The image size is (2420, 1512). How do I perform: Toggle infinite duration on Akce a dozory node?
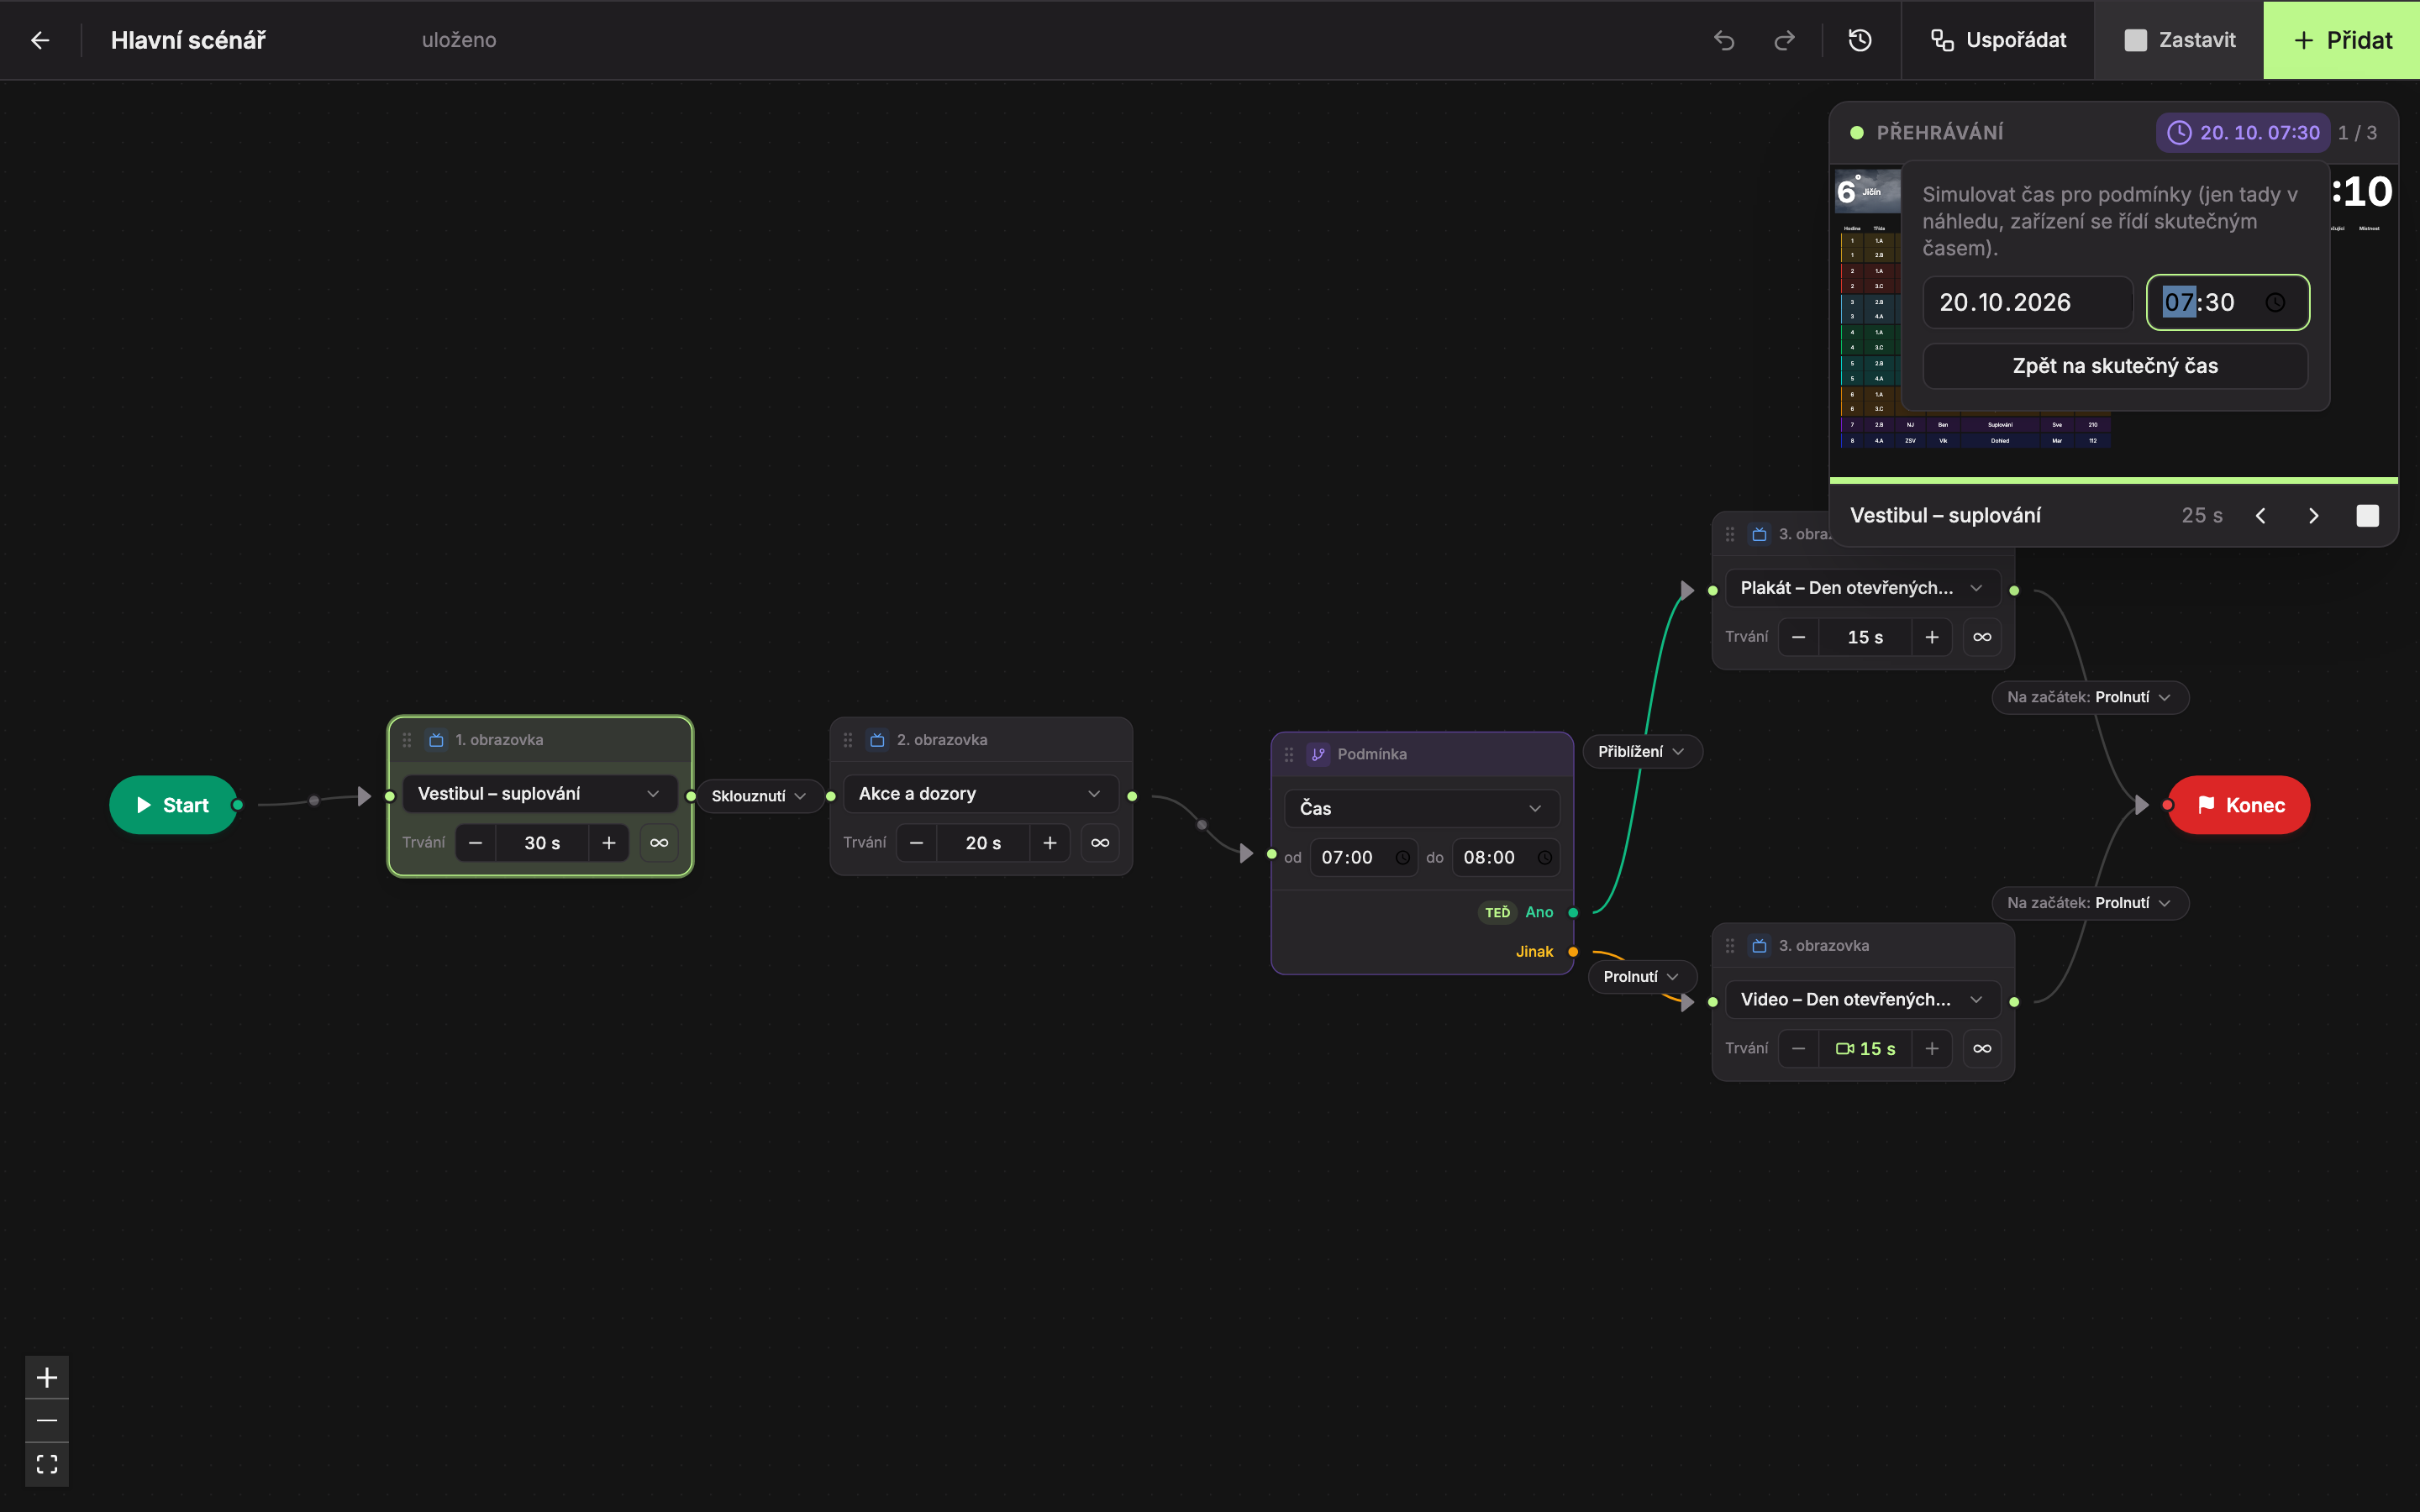click(x=1100, y=843)
